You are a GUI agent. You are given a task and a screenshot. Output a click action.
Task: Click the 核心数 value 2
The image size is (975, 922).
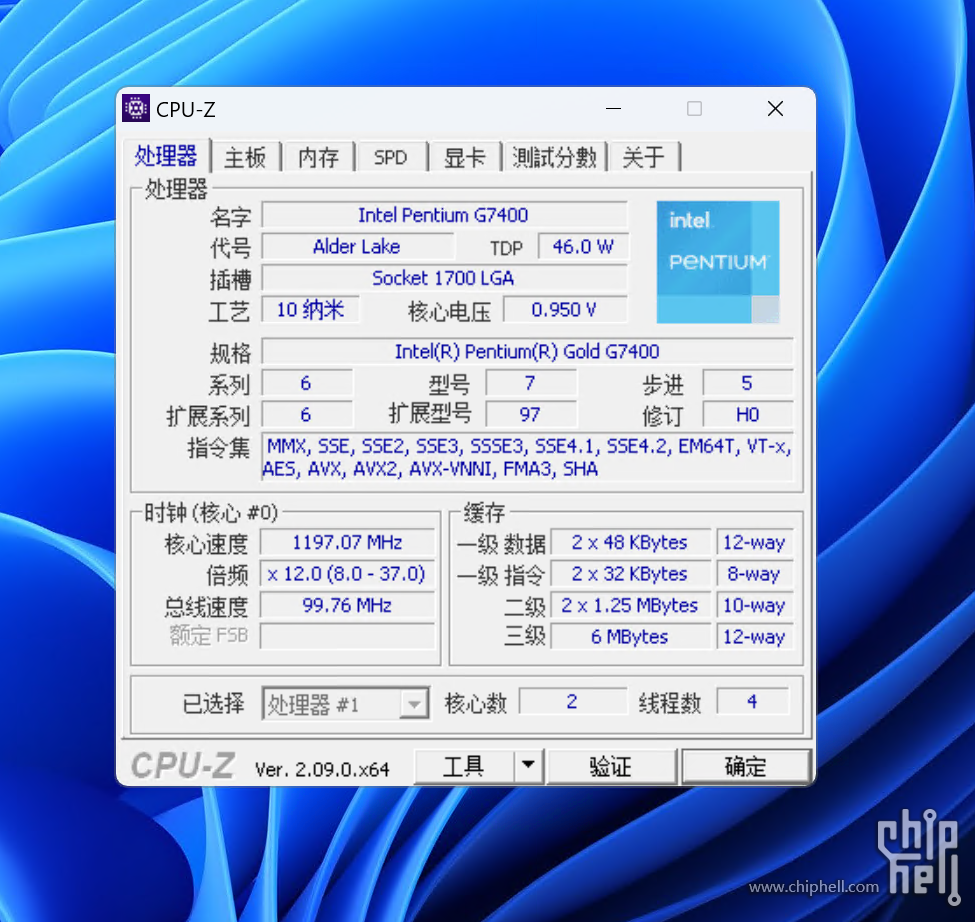[573, 702]
